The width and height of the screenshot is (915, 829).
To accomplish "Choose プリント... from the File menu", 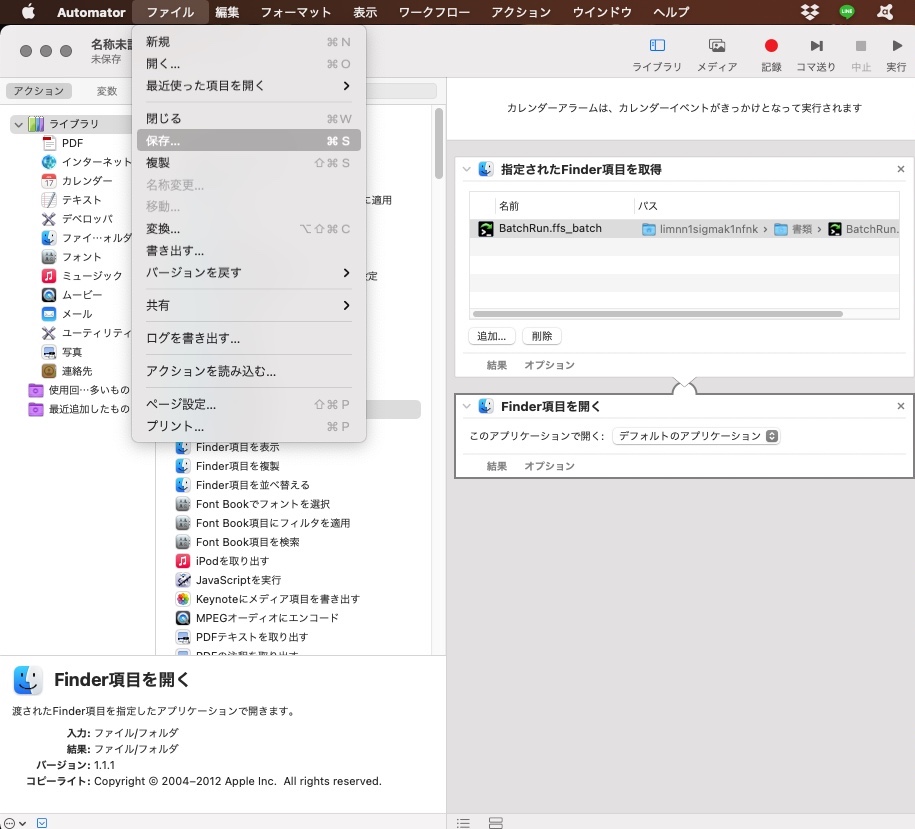I will coord(249,426).
